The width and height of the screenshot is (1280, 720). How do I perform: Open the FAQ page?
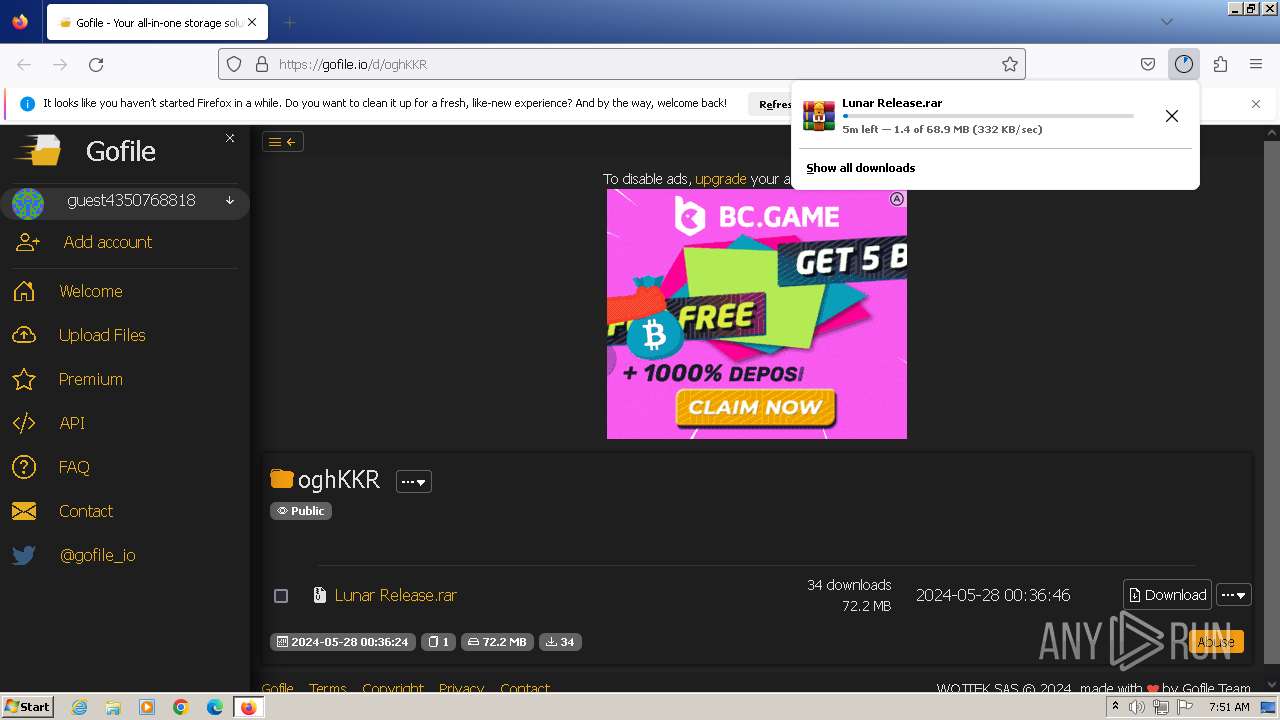[74, 467]
